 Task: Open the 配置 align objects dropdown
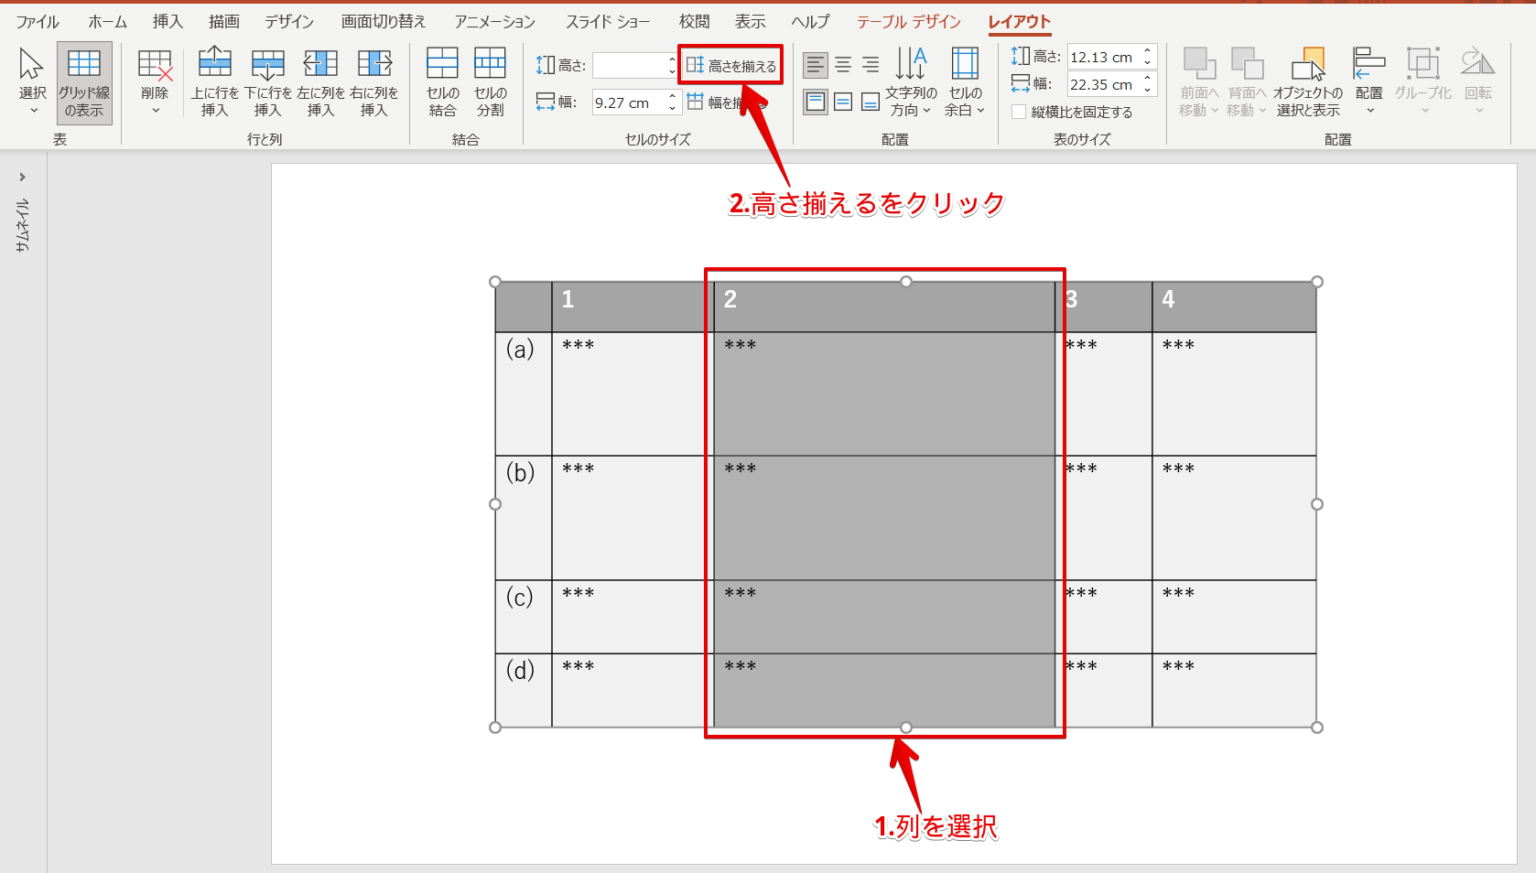pyautogui.click(x=1369, y=82)
